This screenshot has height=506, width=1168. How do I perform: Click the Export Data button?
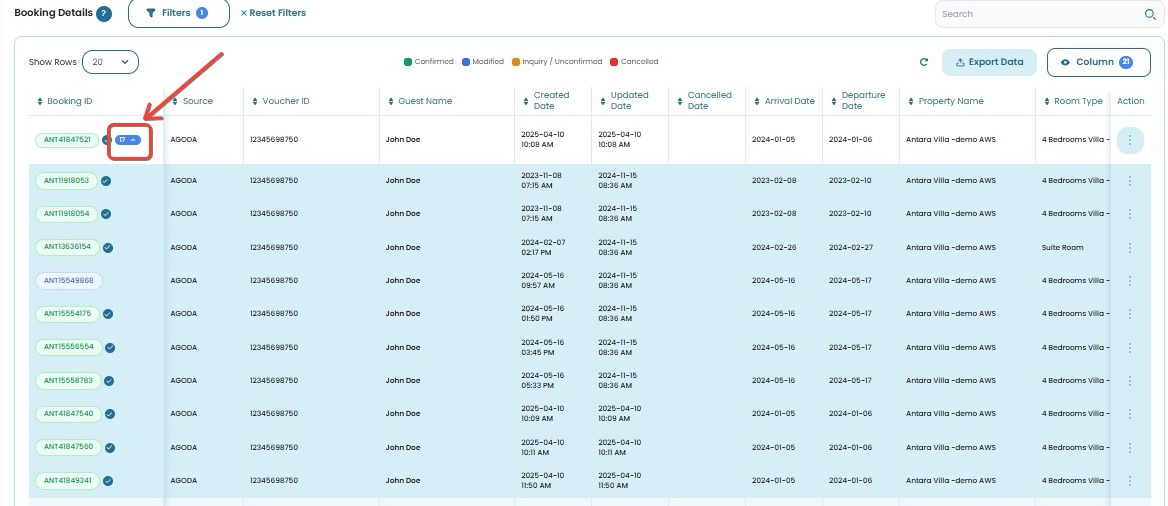pos(989,63)
